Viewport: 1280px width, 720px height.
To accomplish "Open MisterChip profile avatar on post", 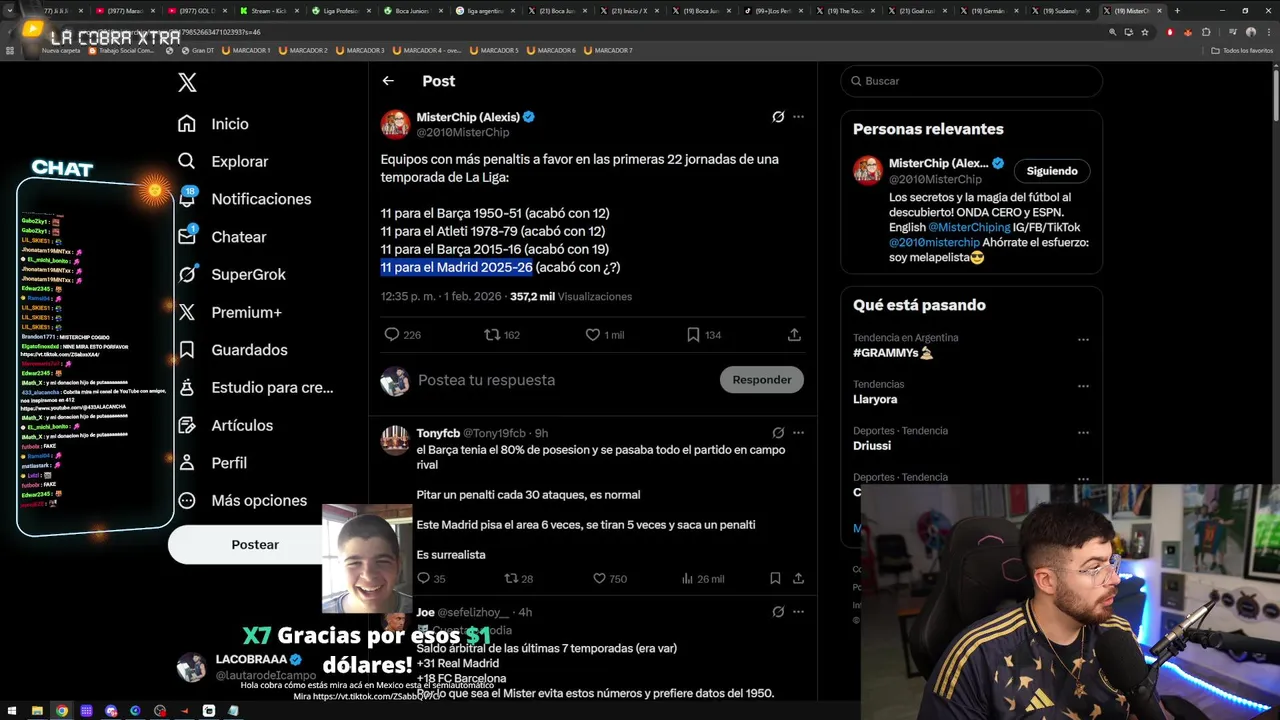I will (395, 124).
